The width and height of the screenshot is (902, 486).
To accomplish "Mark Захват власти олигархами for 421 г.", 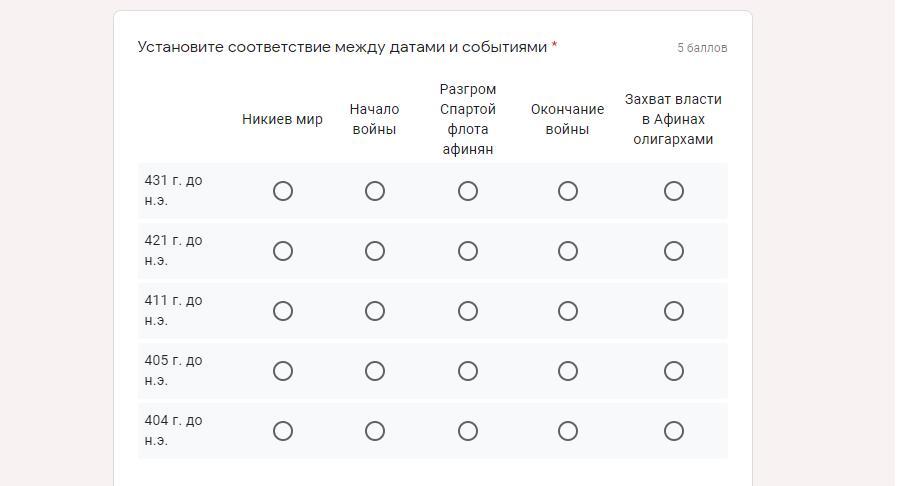I will pos(674,251).
